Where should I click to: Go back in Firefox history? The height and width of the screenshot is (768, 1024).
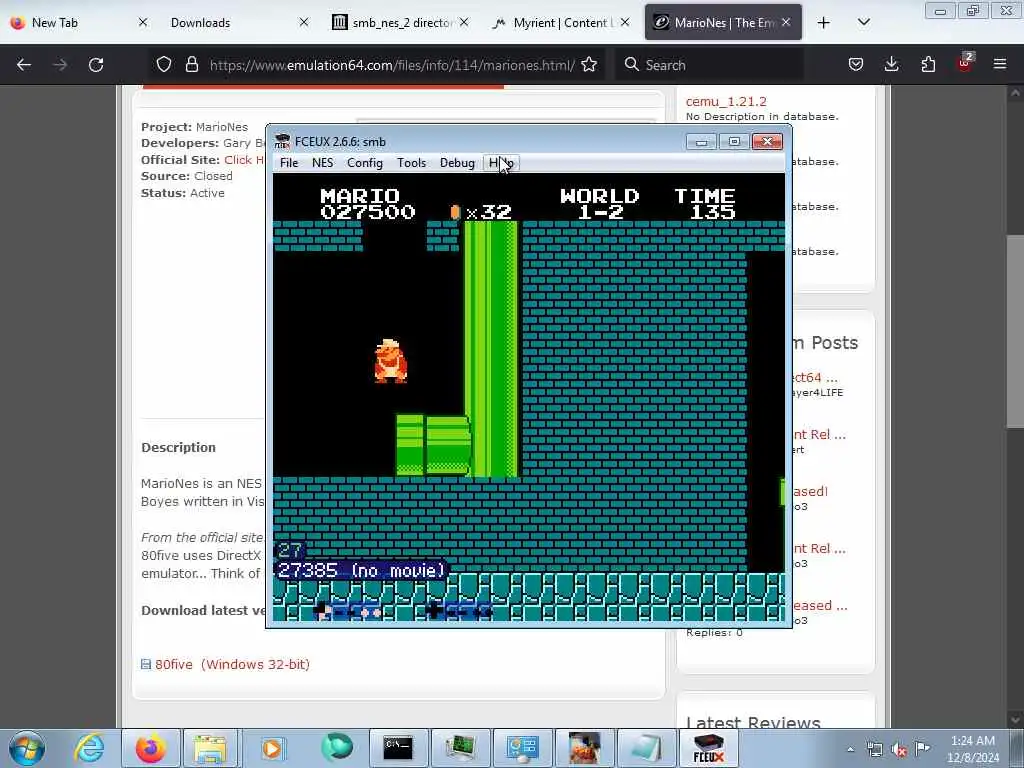[24, 65]
